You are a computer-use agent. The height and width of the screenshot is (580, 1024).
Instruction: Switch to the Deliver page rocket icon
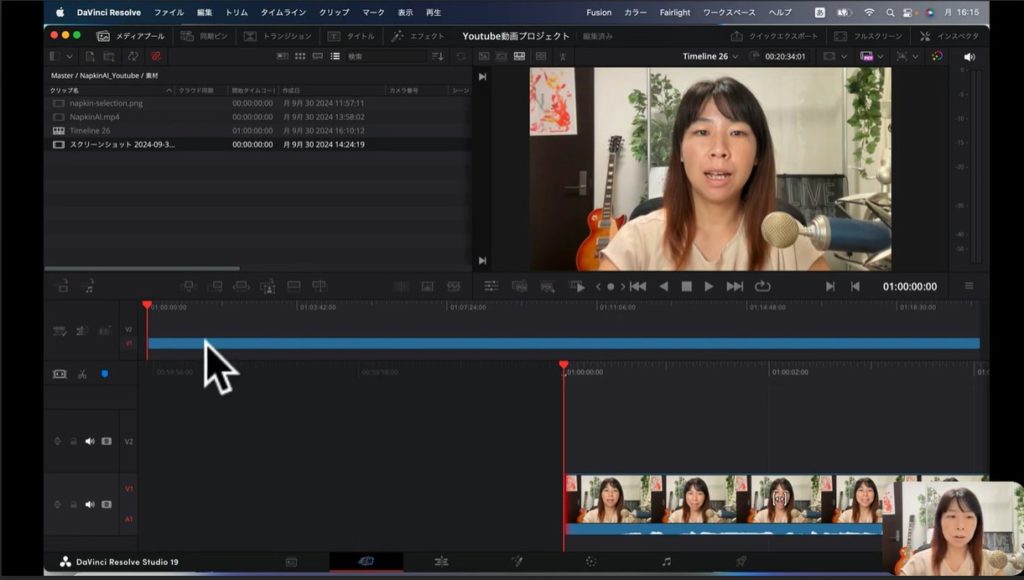coord(741,562)
